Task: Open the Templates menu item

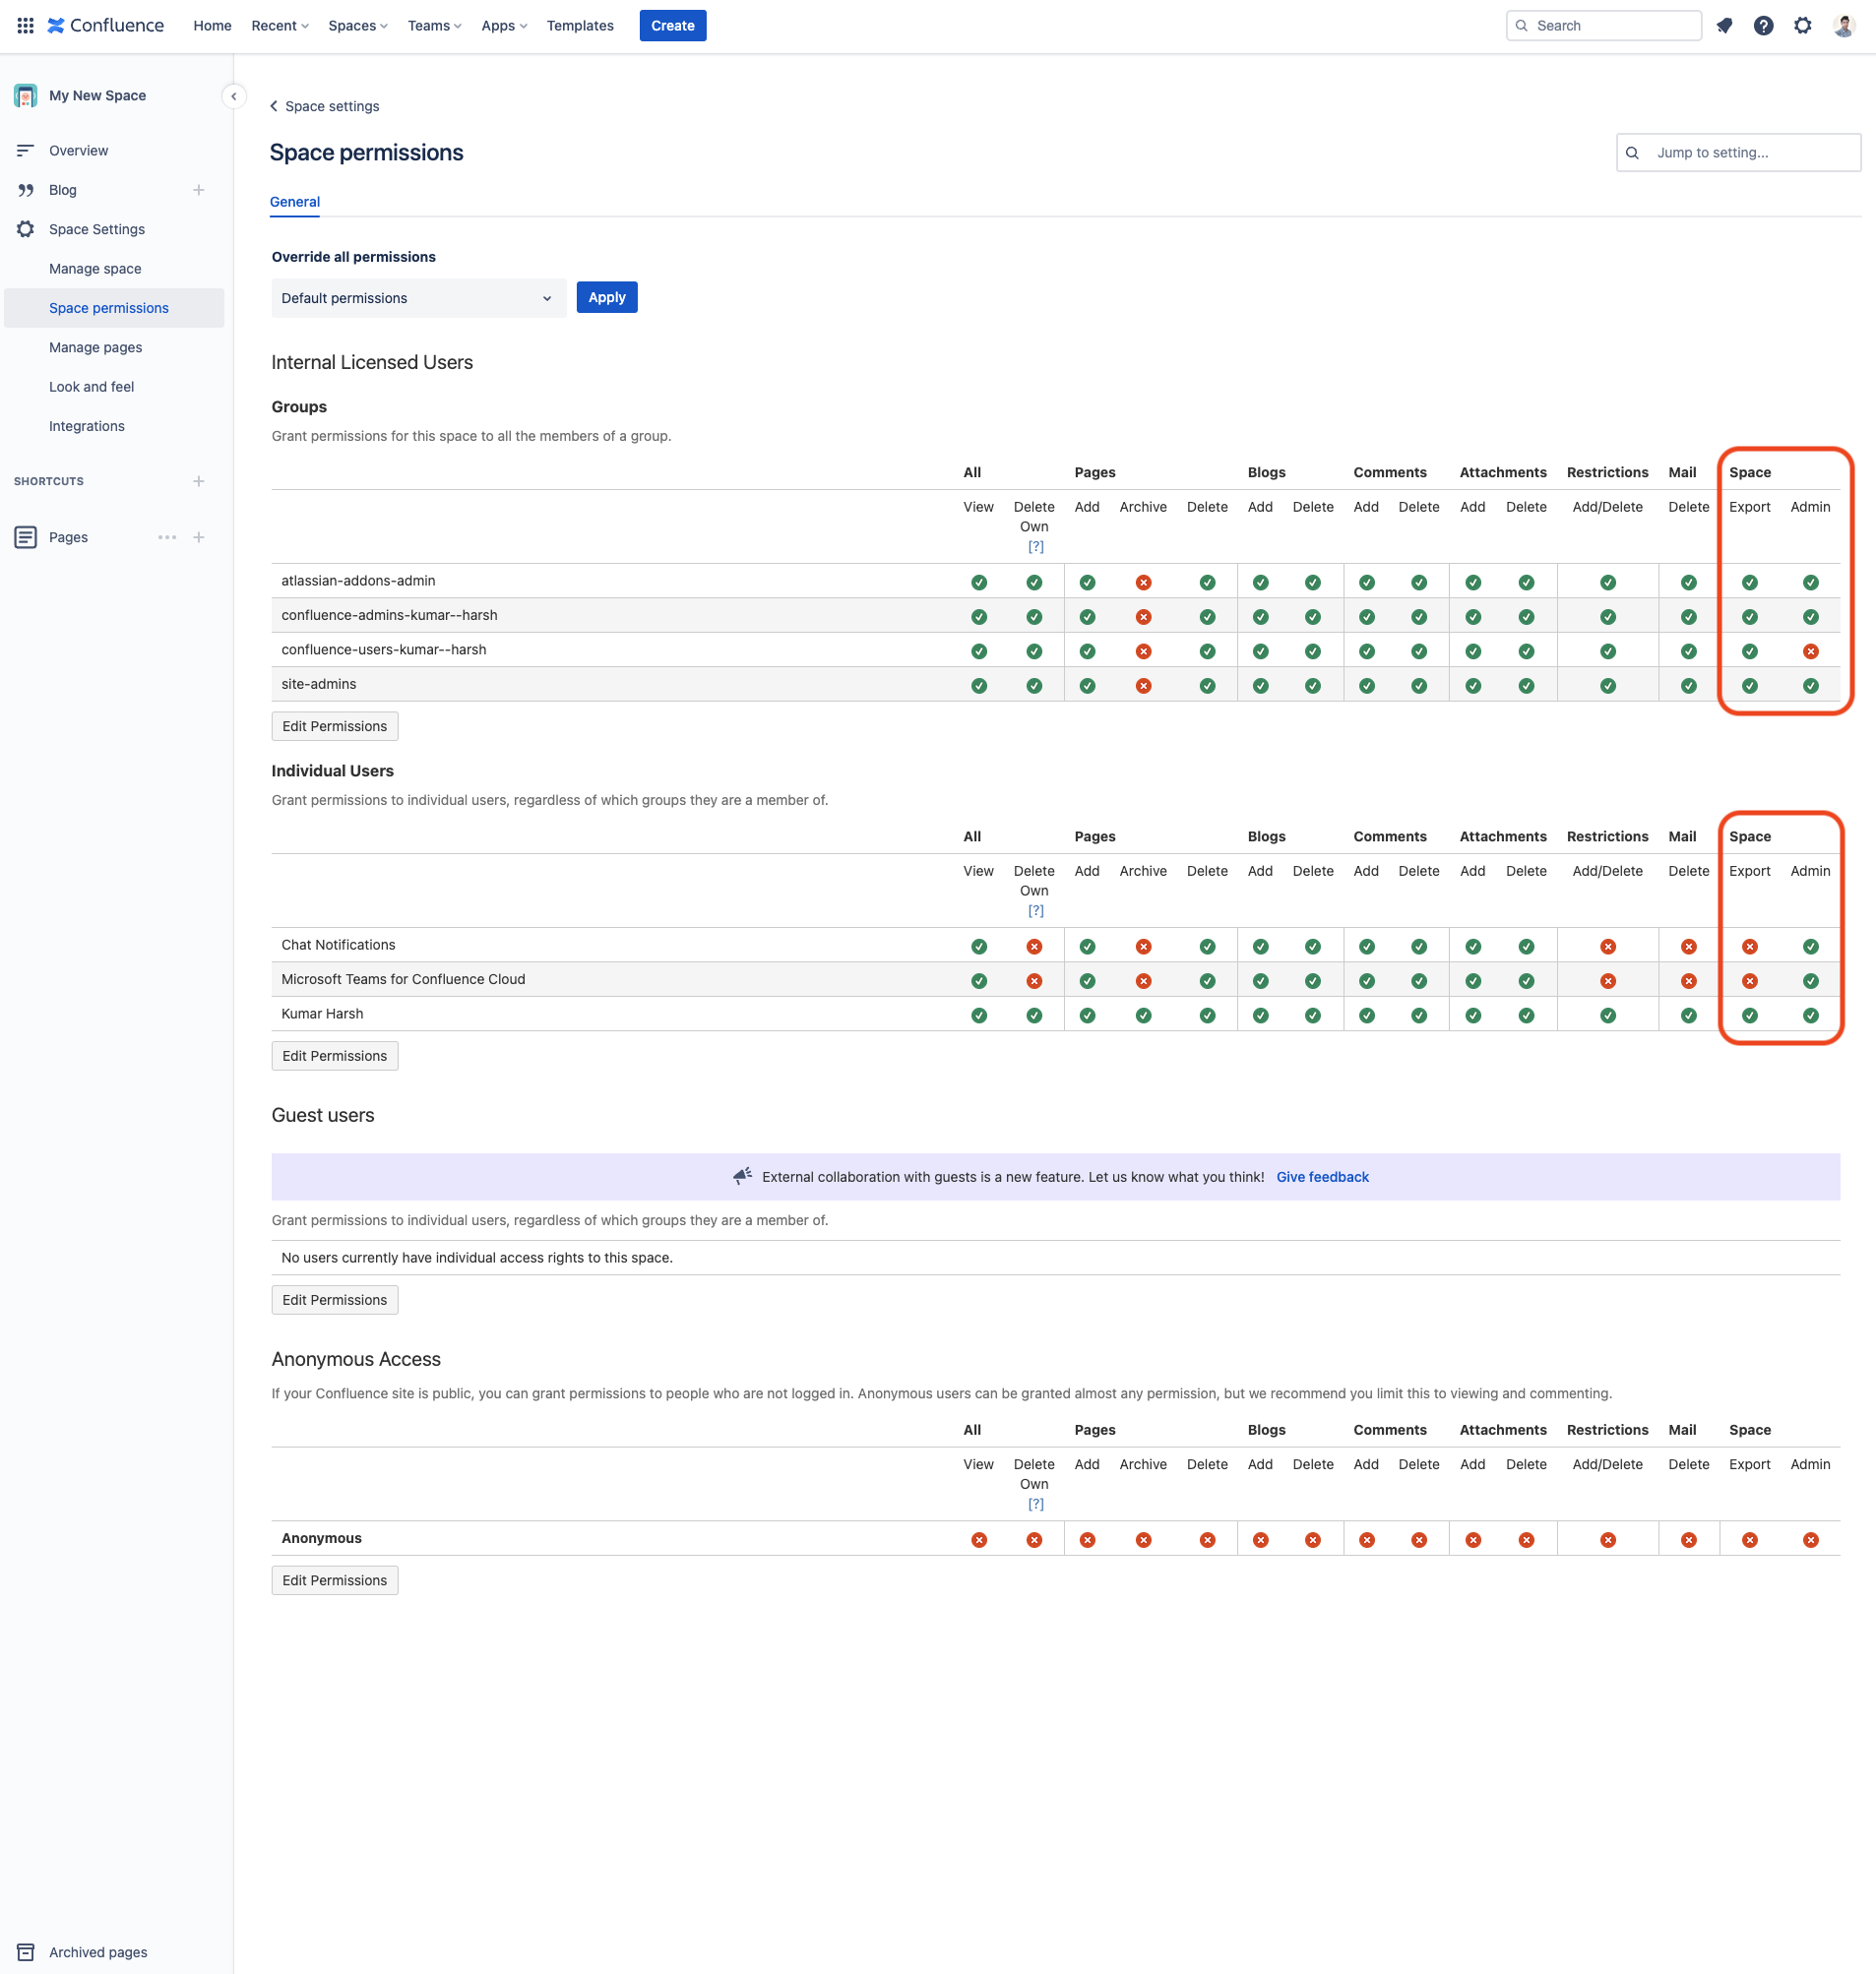Action: click(x=580, y=25)
